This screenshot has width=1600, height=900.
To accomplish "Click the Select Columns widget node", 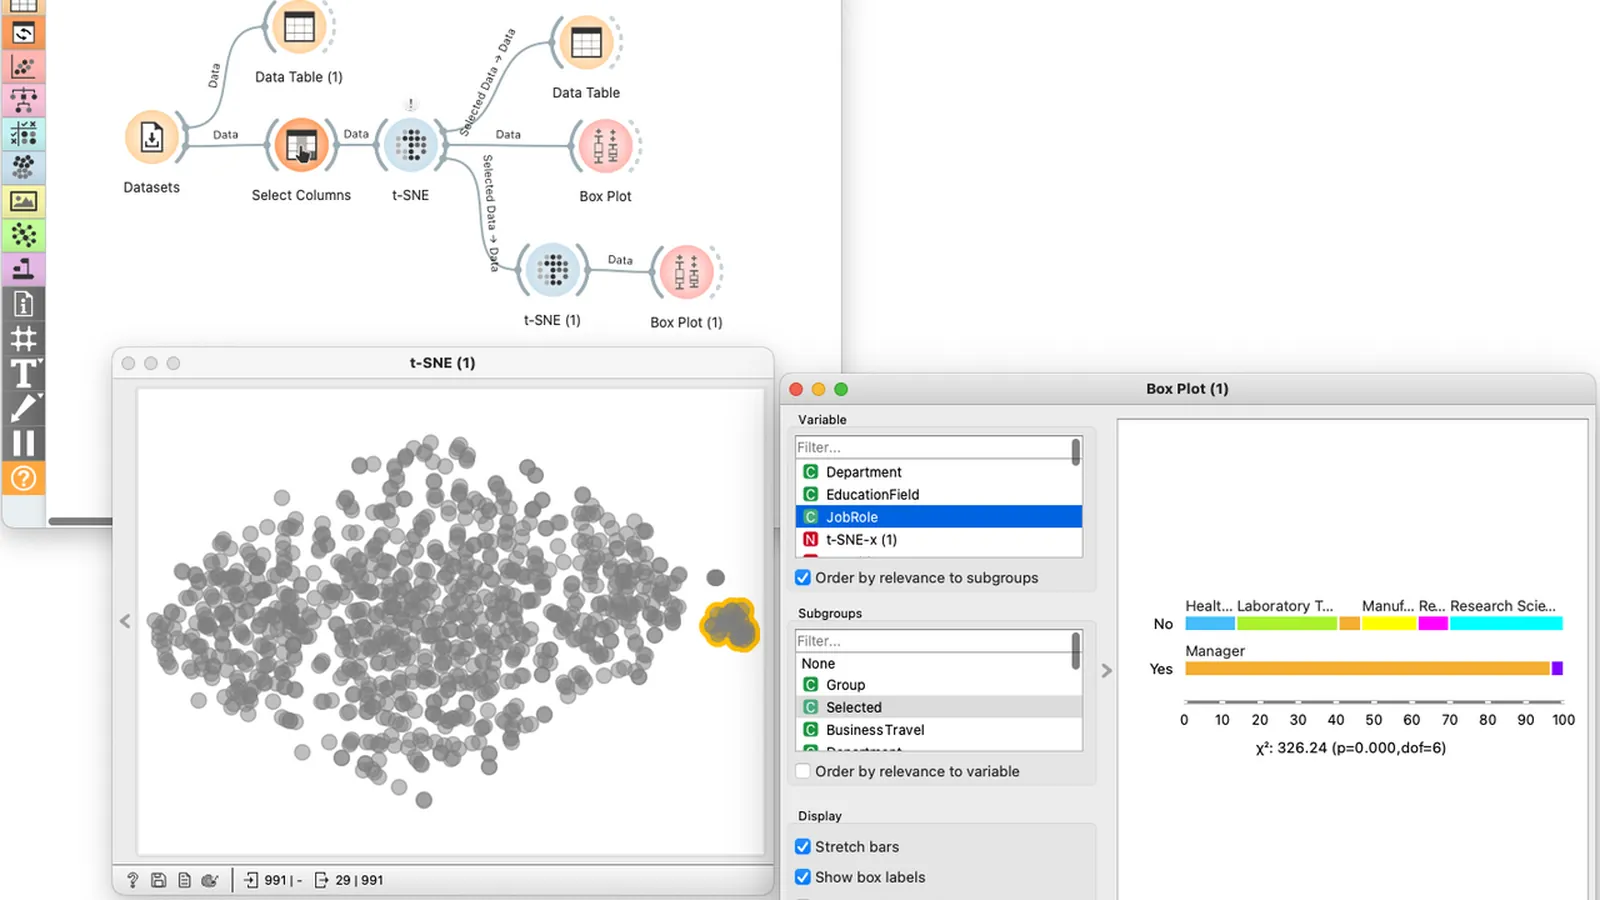I will coord(301,146).
